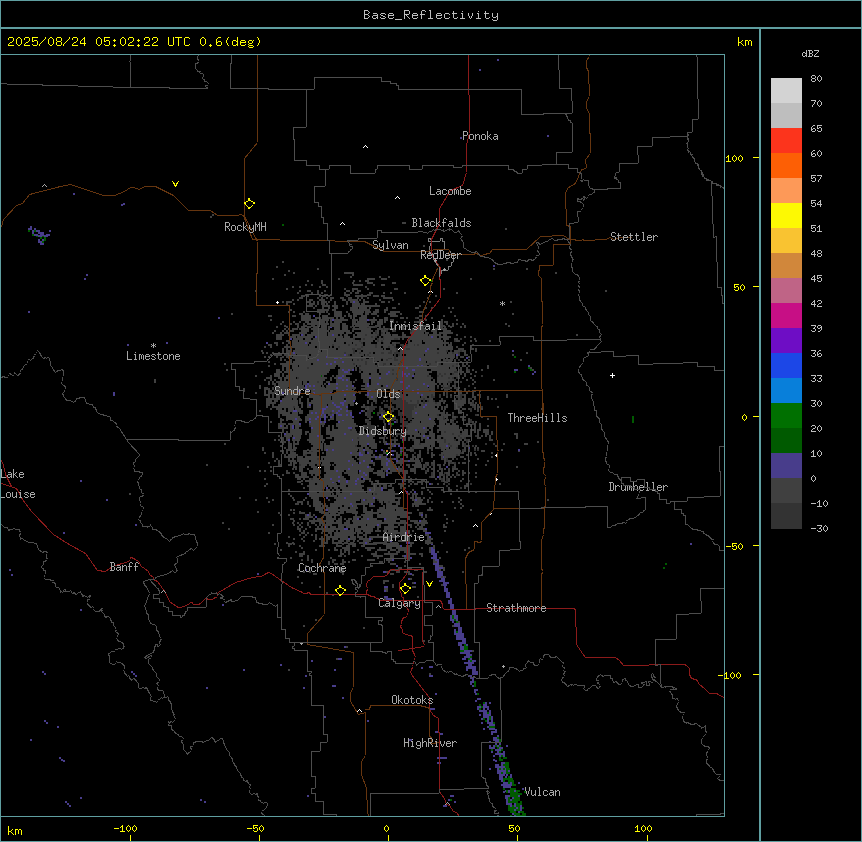Click the Stettler city label
This screenshot has height=842, width=862.
pos(634,237)
